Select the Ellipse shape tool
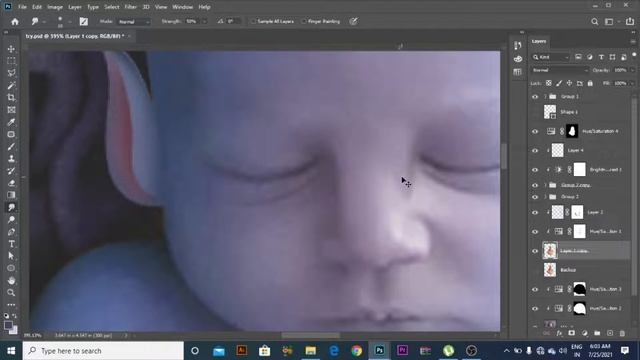The width and height of the screenshot is (640, 360). pyautogui.click(x=11, y=268)
